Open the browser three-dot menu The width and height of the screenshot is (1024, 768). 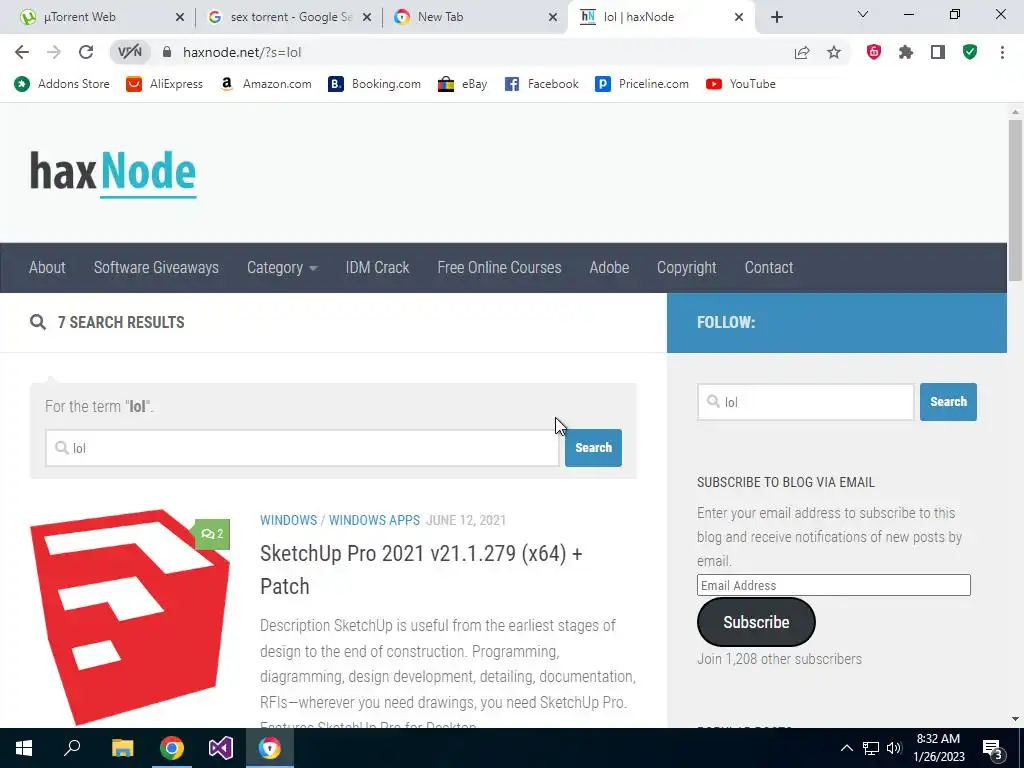1002,52
